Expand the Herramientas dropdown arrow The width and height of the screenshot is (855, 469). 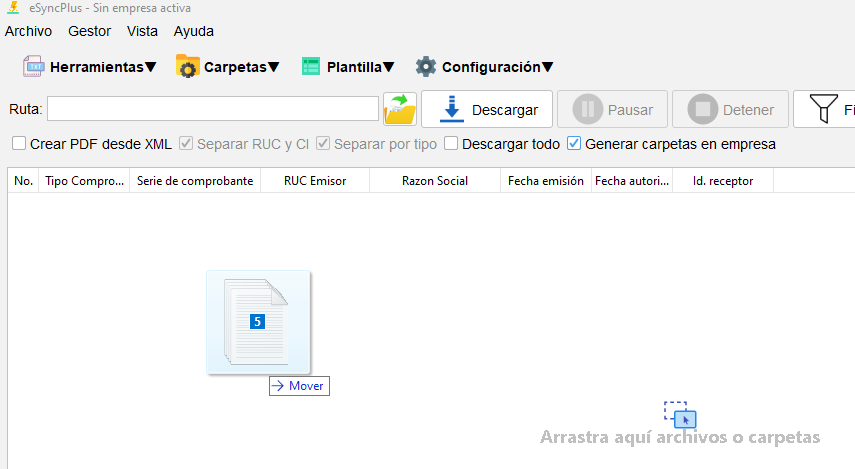click(151, 68)
